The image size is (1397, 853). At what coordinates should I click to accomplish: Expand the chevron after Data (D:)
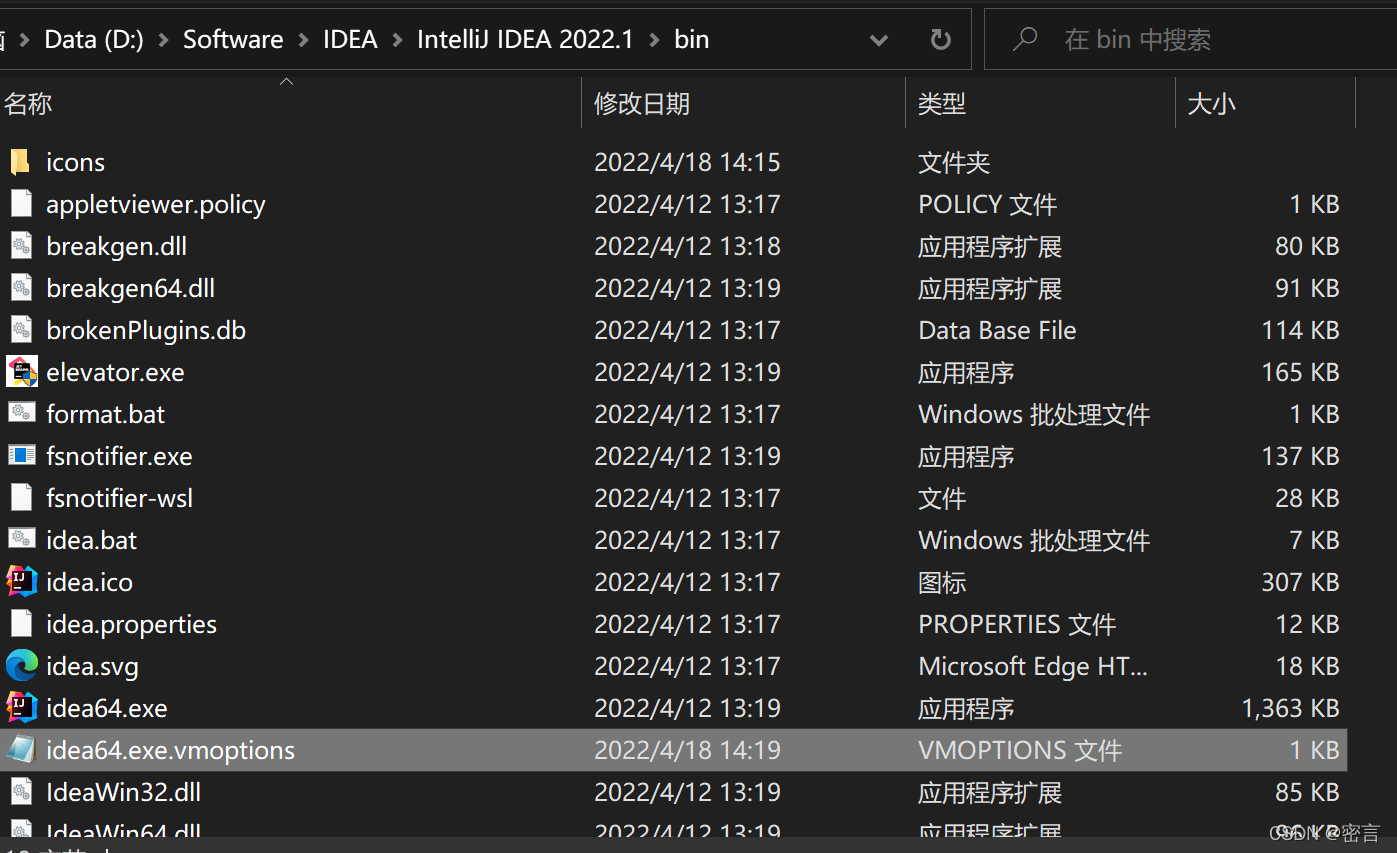click(163, 40)
